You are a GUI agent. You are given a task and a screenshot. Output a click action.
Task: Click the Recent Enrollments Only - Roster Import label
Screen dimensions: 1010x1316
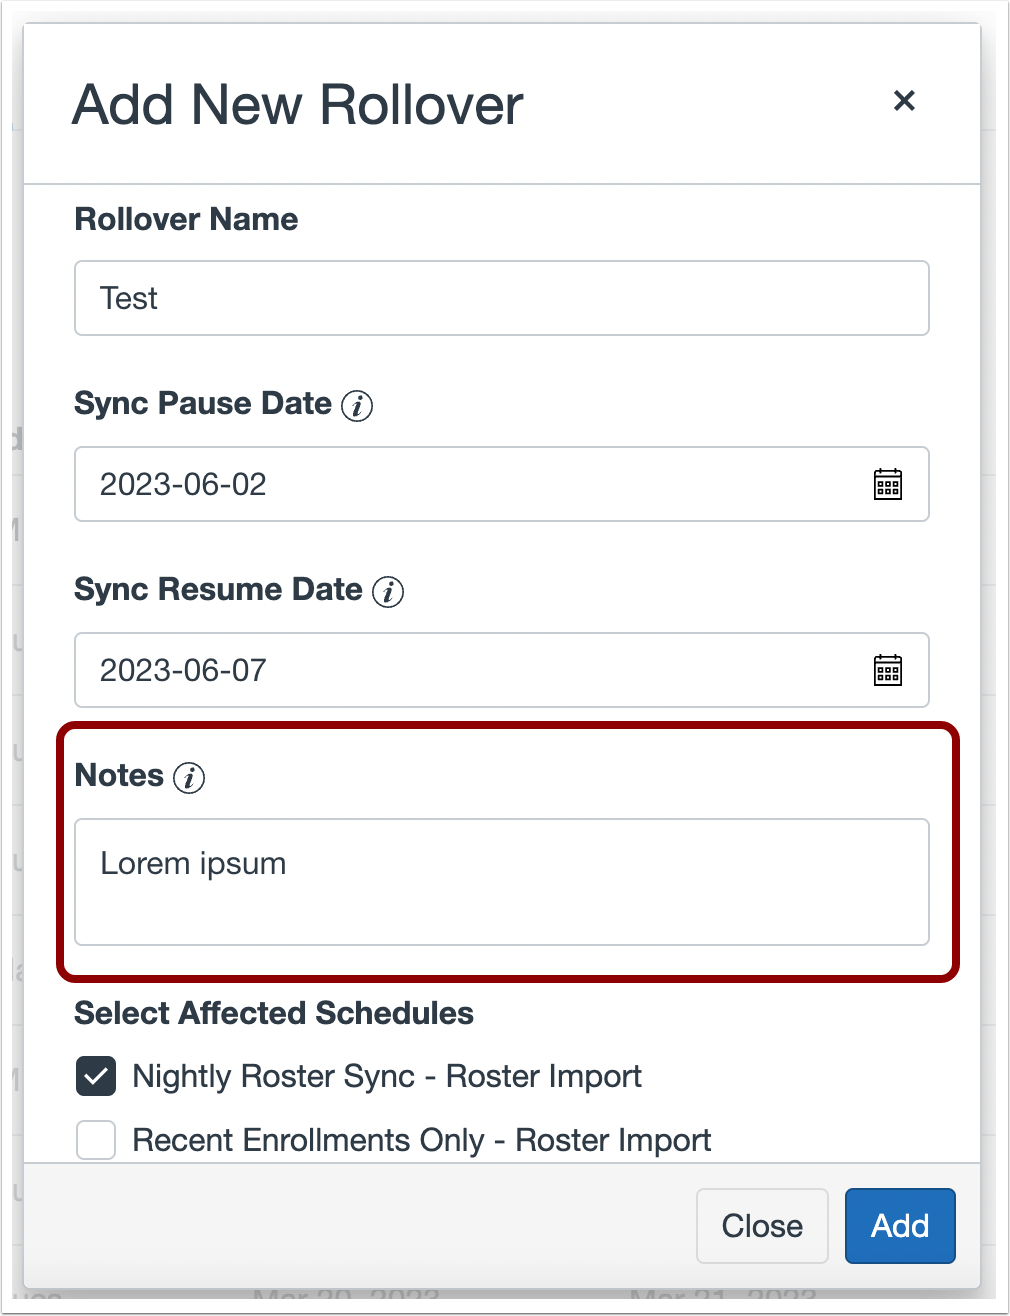(x=422, y=1140)
